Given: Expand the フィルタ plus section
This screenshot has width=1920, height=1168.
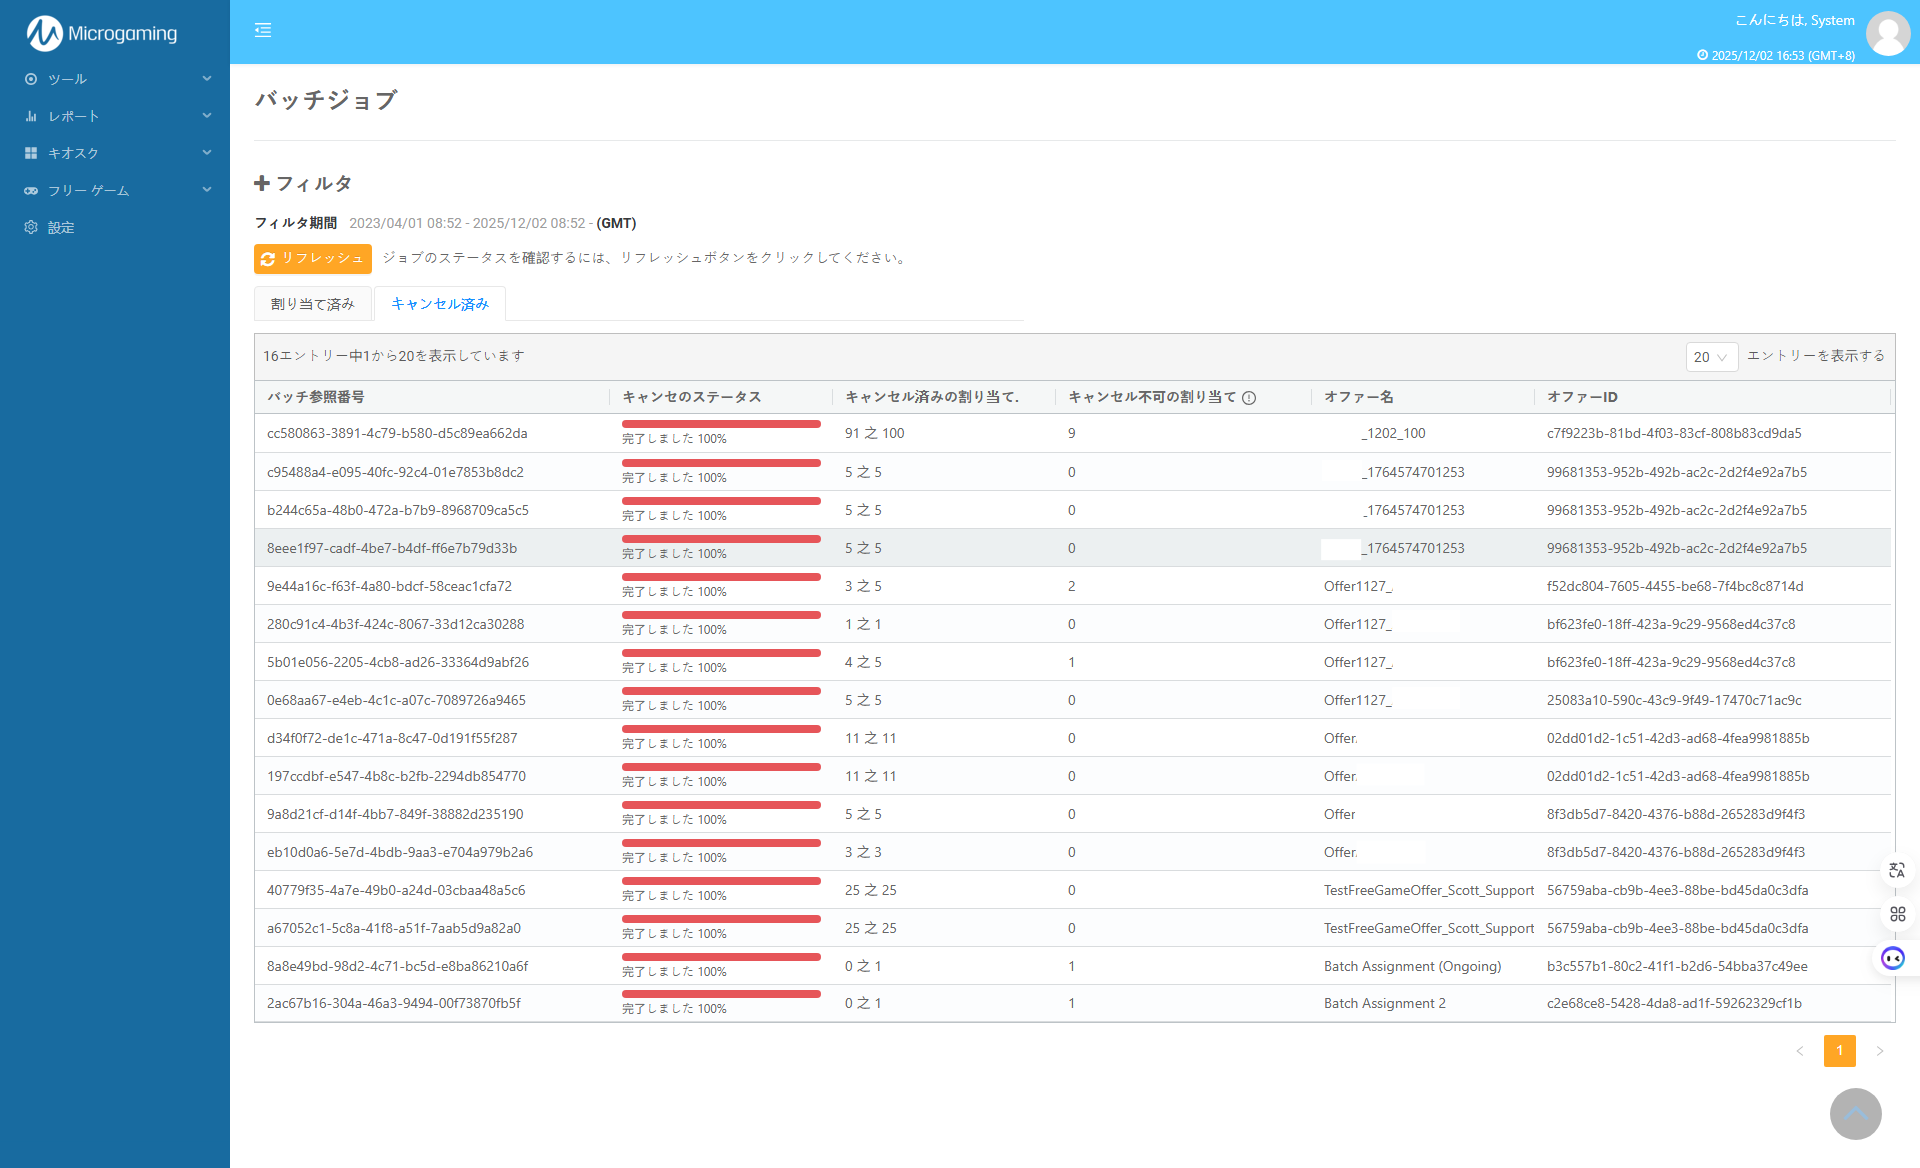Looking at the screenshot, I should (x=303, y=183).
